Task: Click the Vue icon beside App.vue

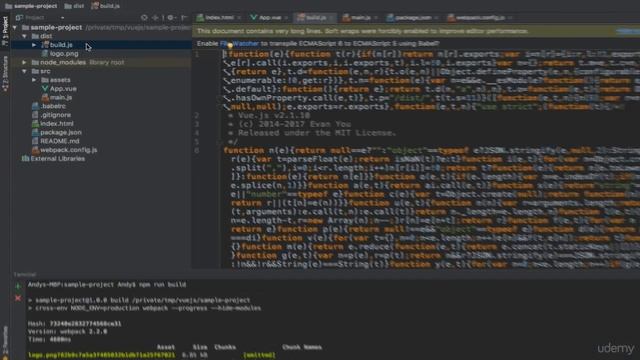Action: 45,89
